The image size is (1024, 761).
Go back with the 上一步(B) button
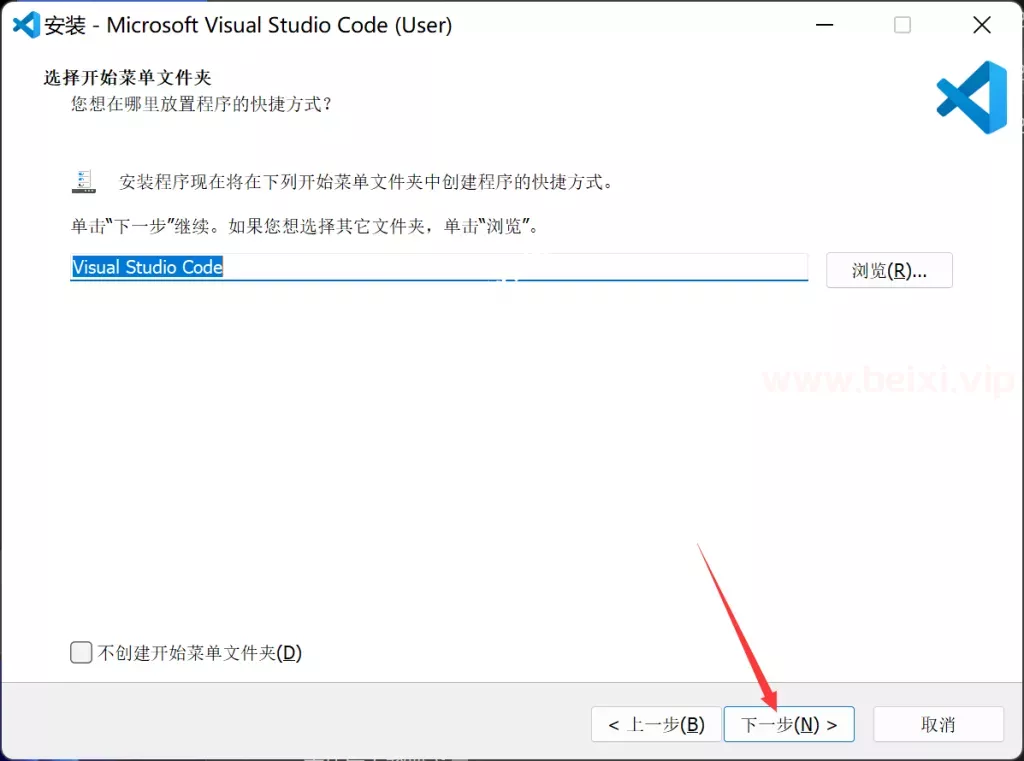(656, 724)
